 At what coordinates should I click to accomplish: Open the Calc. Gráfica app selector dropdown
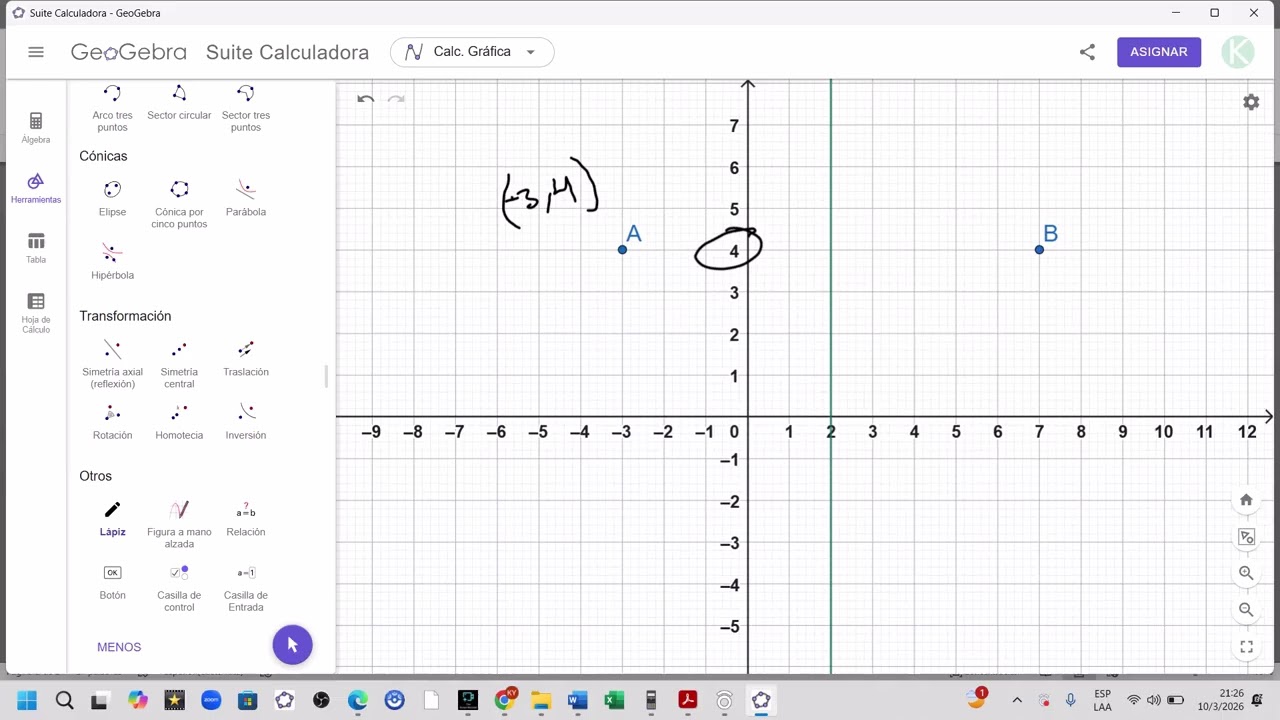coord(472,52)
